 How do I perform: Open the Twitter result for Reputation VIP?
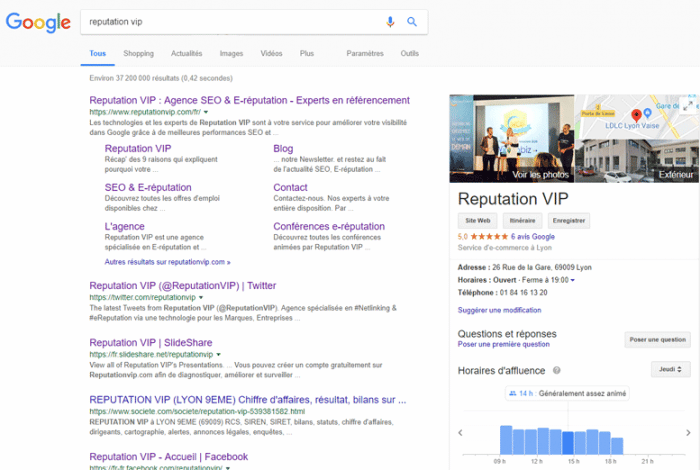pos(183,286)
